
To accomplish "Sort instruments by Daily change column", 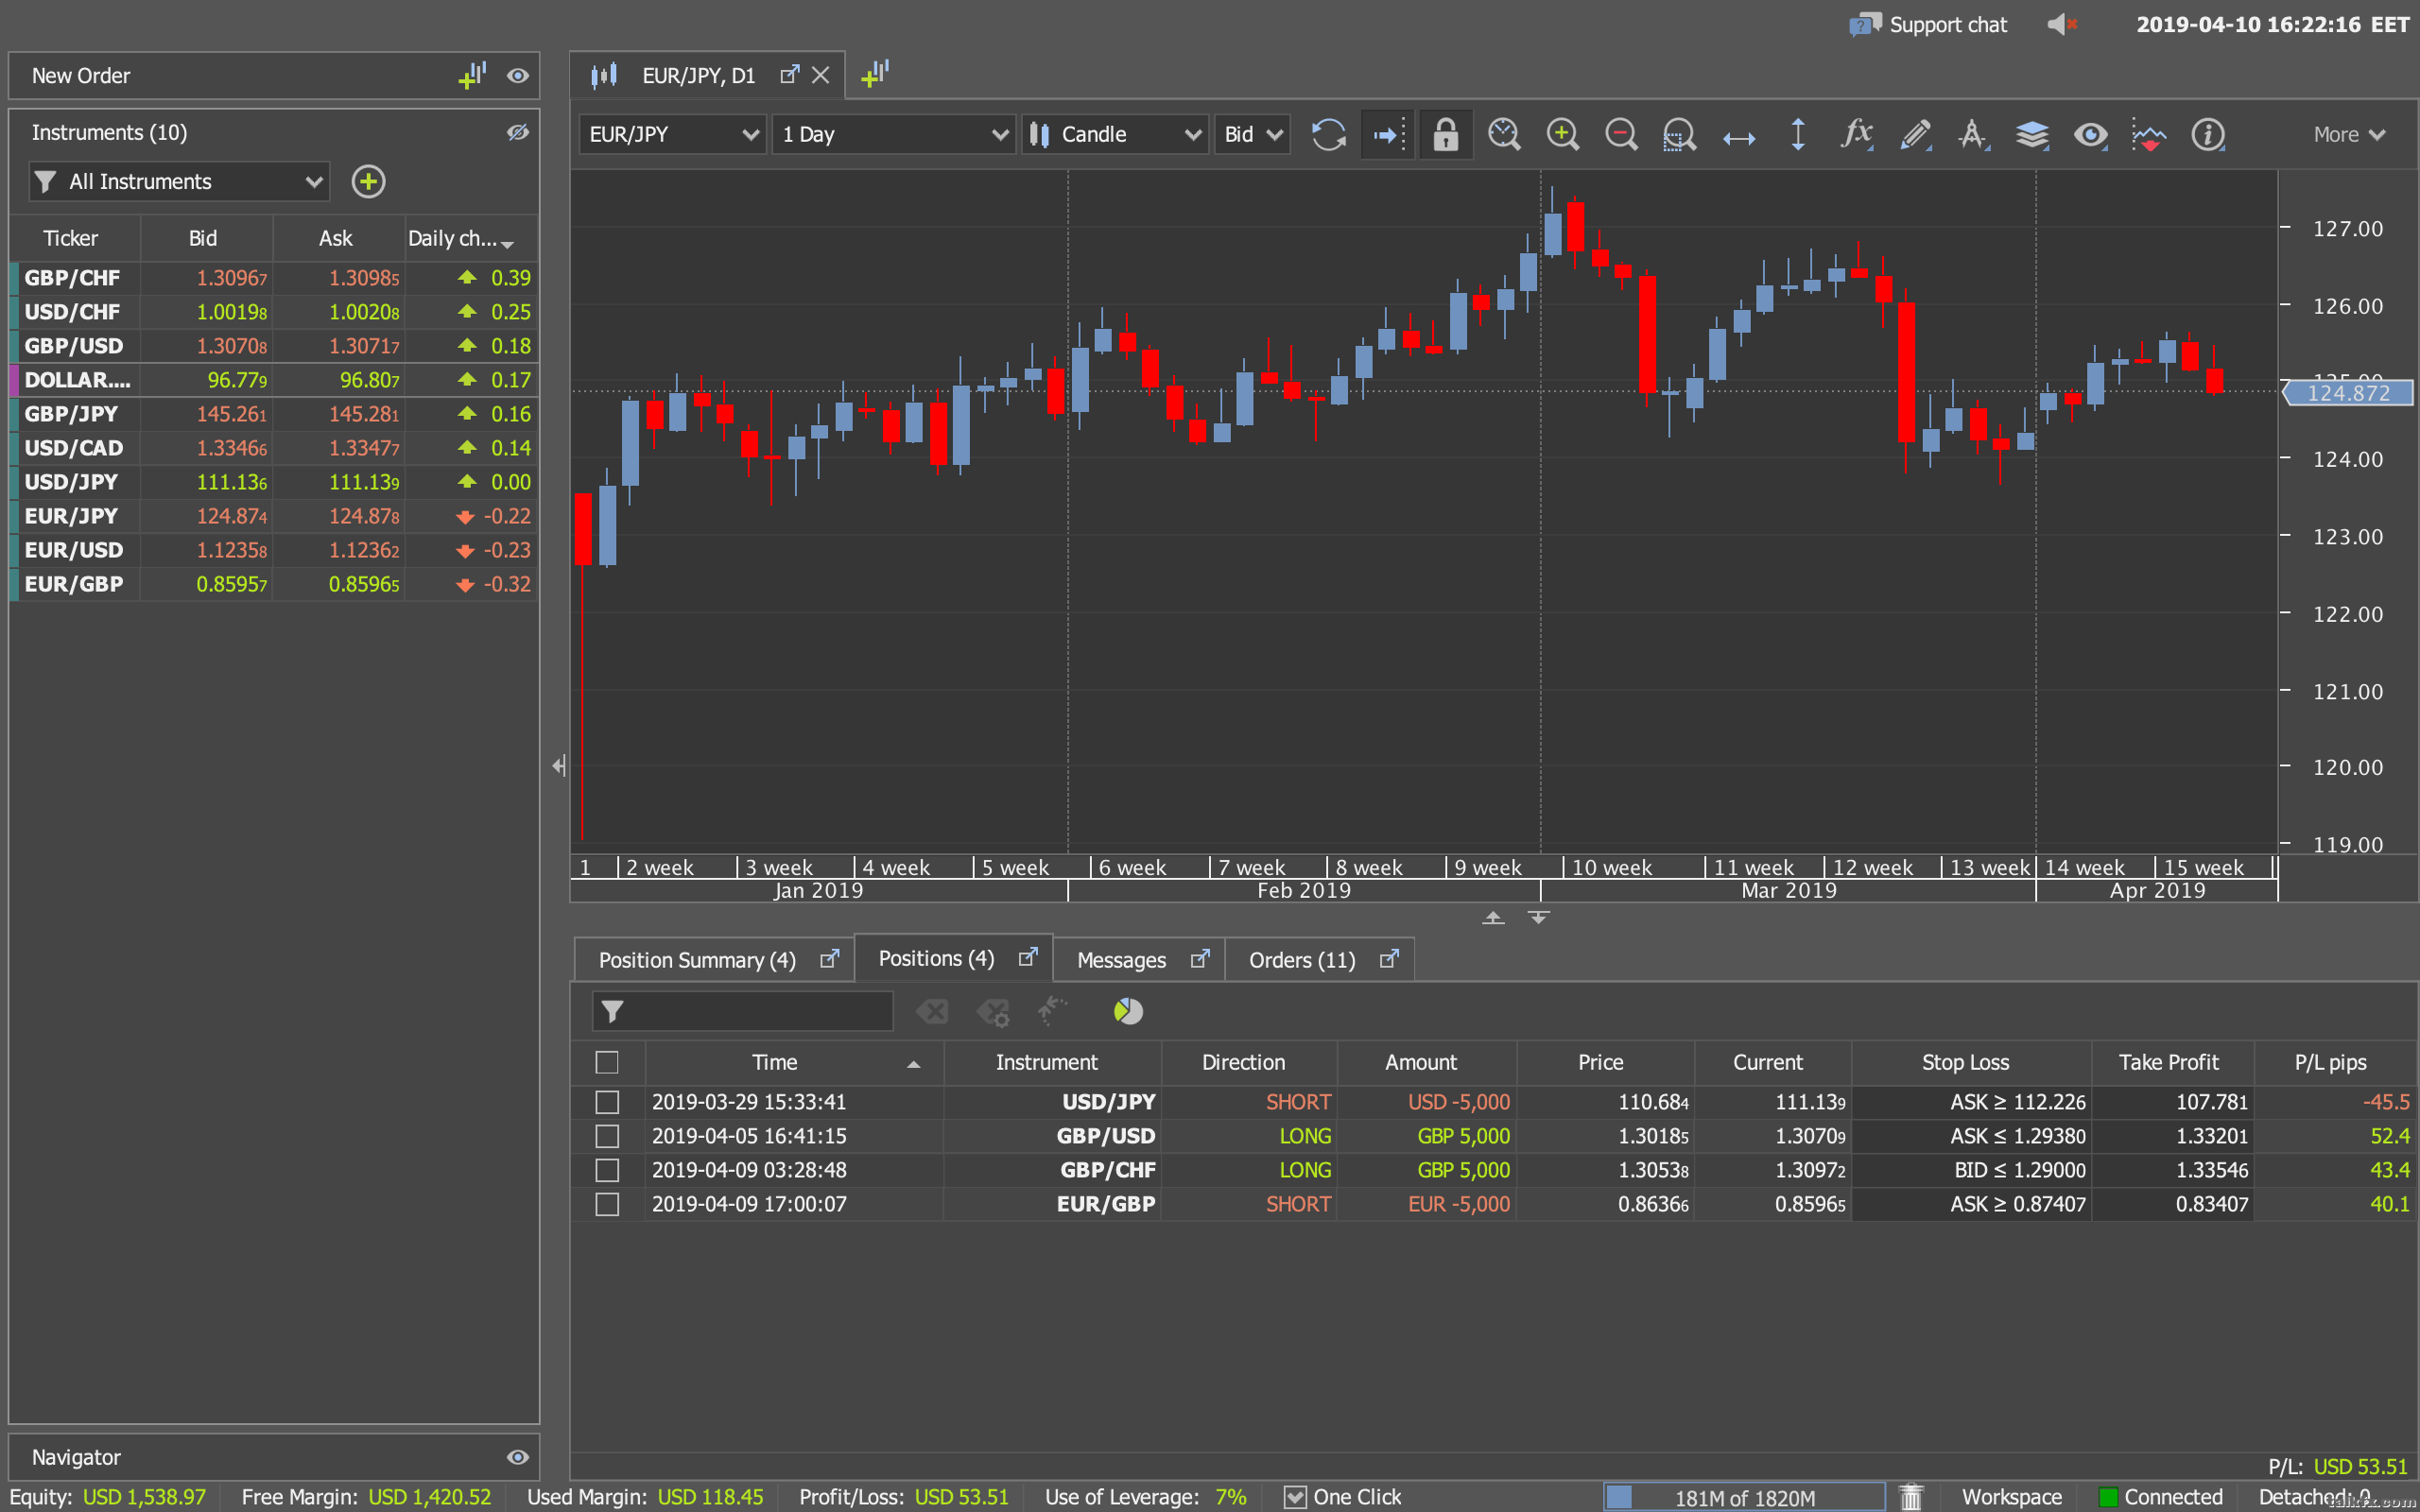I will coord(470,238).
